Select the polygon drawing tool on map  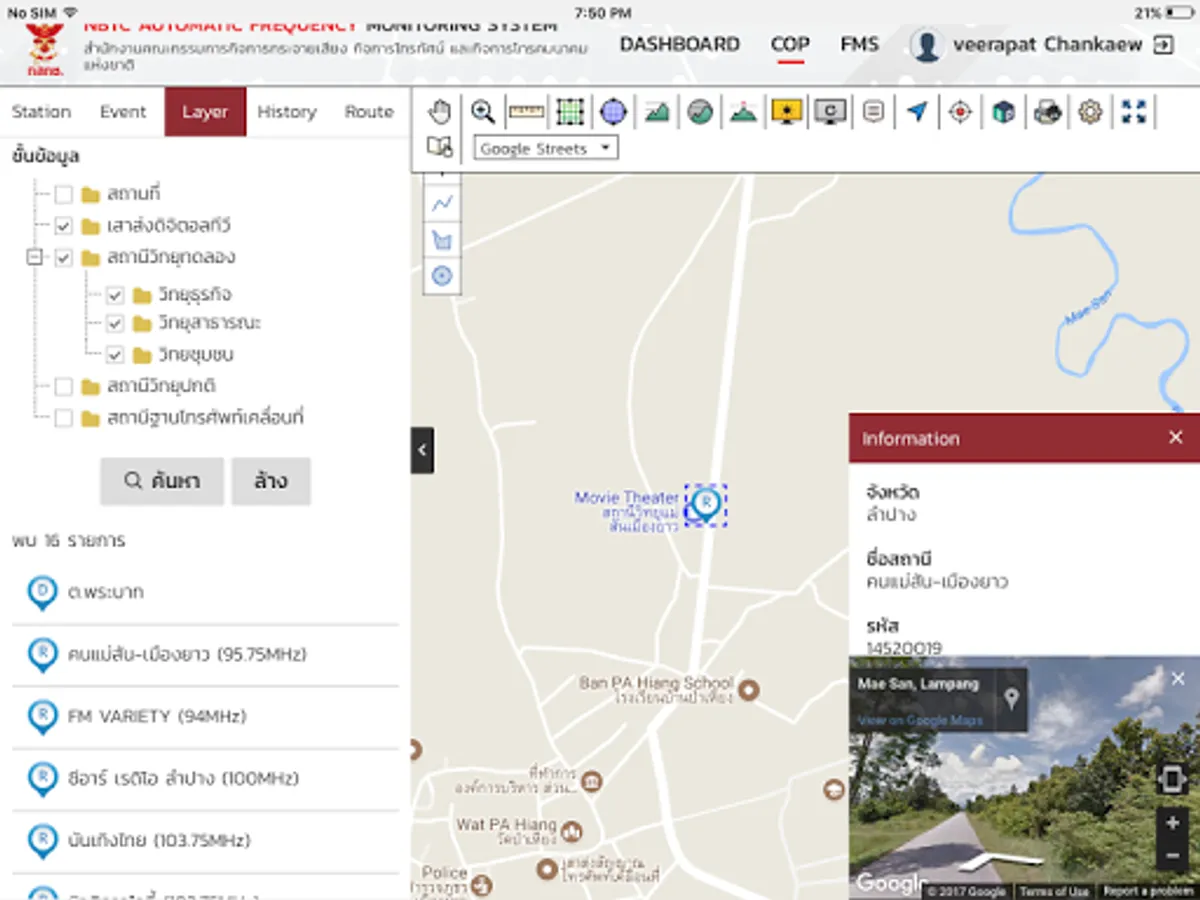click(442, 240)
